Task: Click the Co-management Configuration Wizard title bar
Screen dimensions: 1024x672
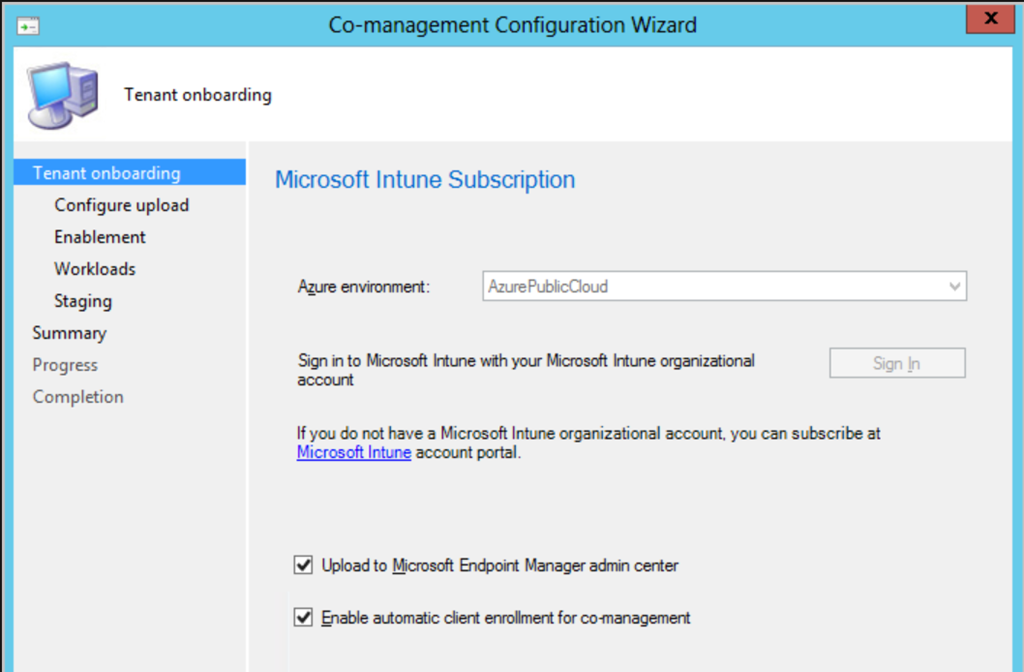Action: coord(512,25)
